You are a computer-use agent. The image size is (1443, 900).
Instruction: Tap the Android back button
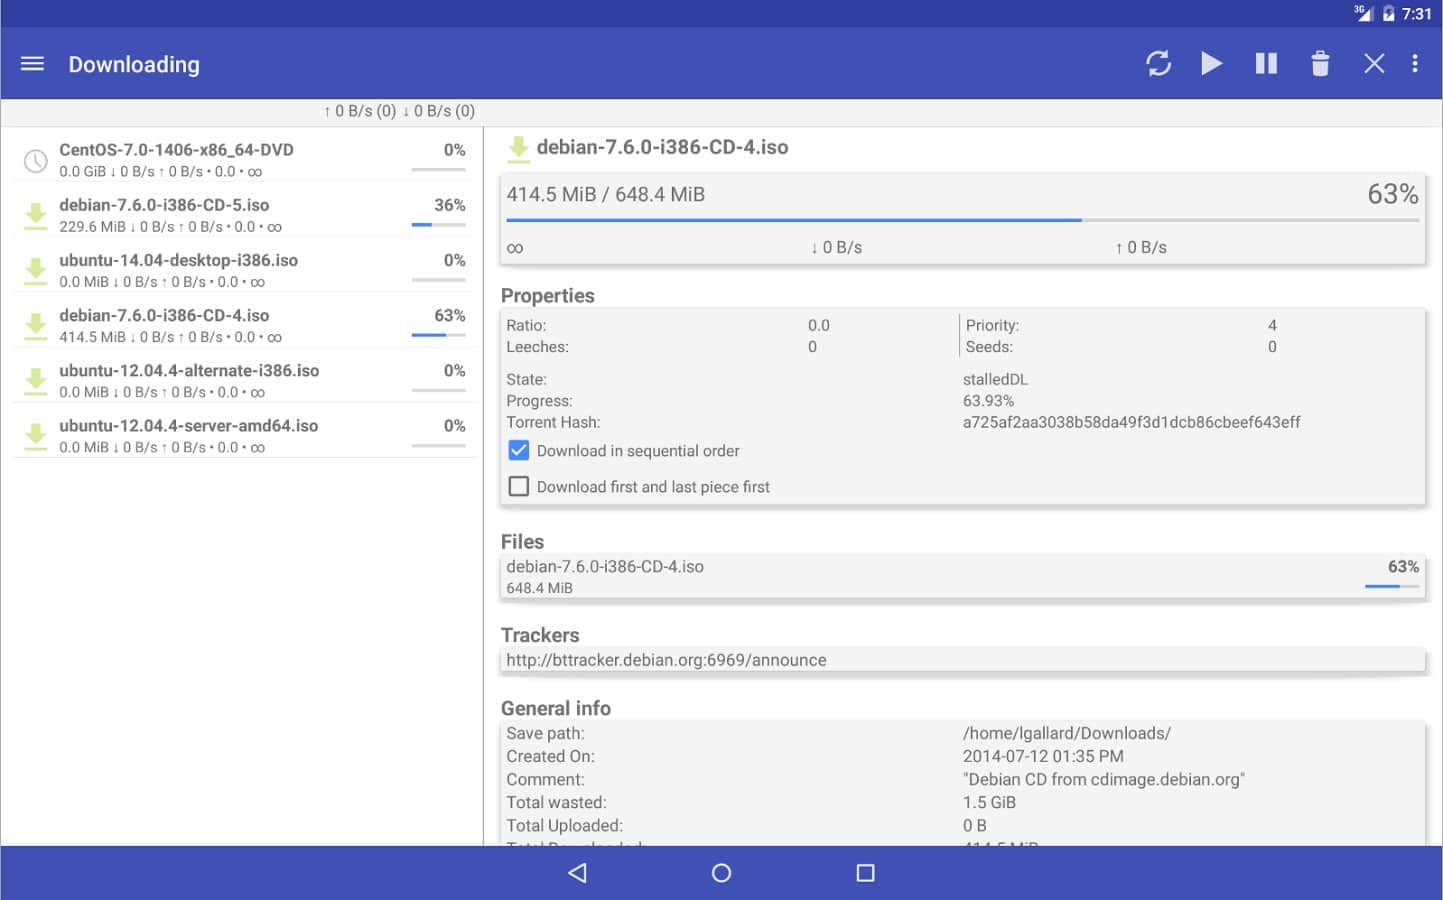577,873
